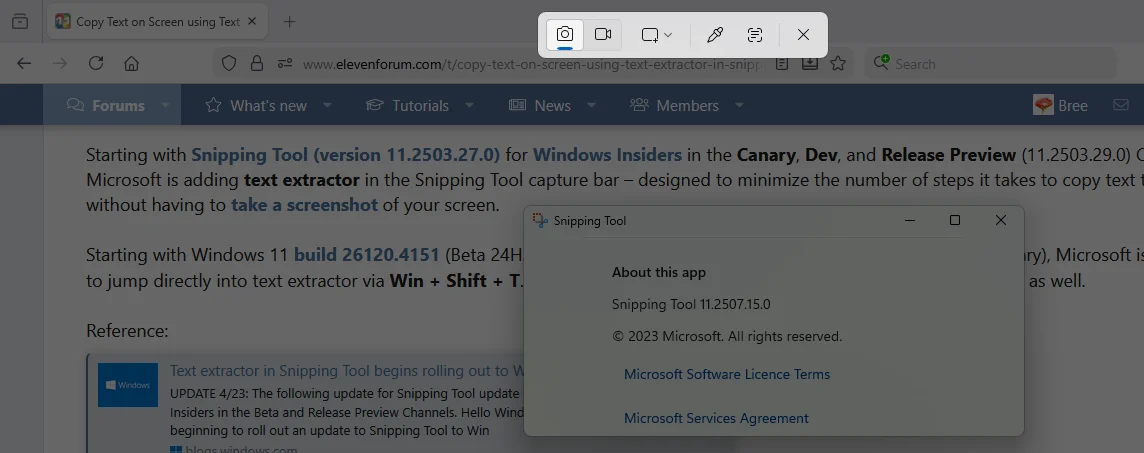Open site permissions icon in address bar
This screenshot has height=453, width=1144.
coord(285,63)
